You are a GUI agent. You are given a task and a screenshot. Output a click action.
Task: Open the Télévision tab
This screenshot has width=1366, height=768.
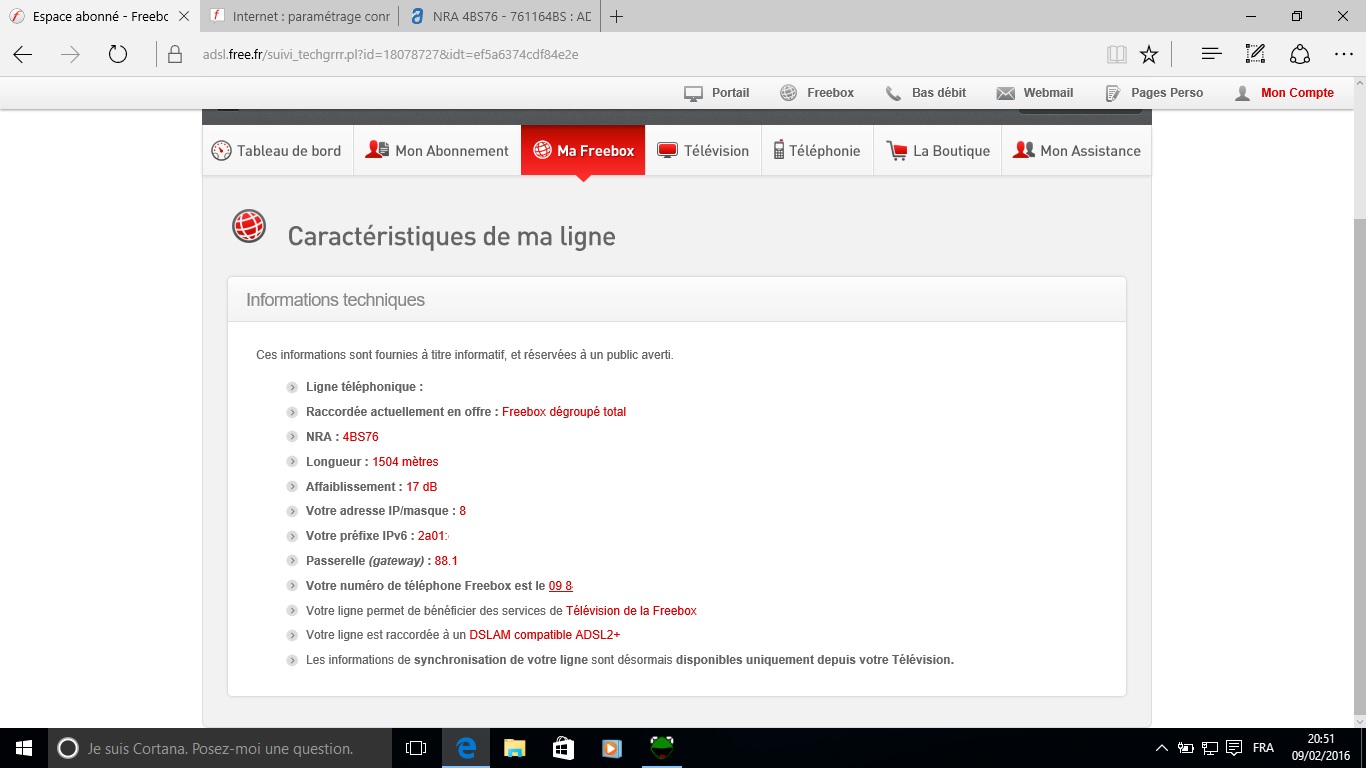click(x=703, y=151)
